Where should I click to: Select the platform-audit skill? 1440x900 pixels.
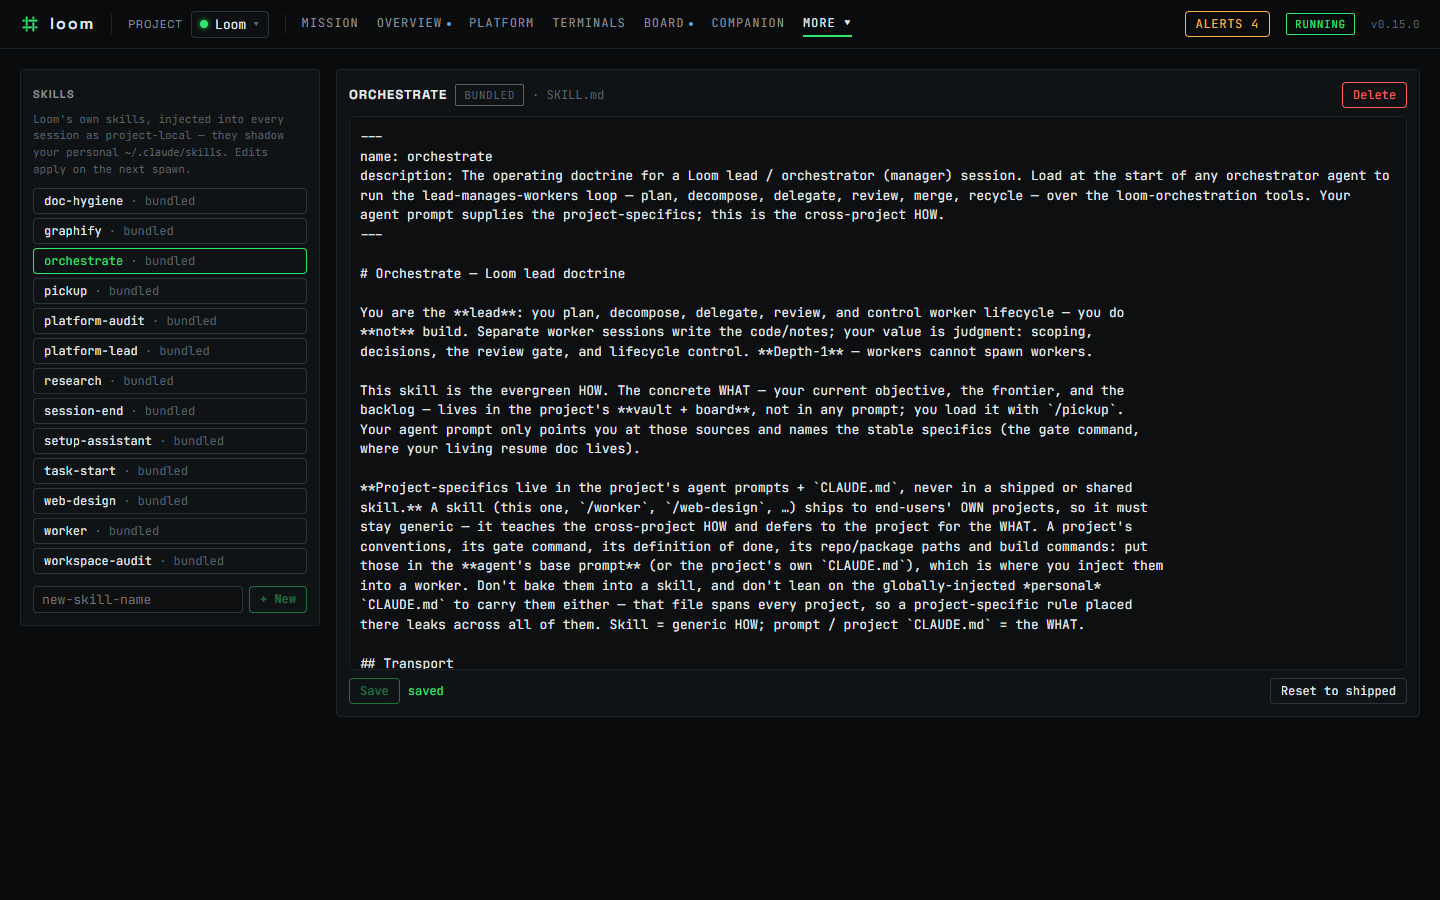170,321
